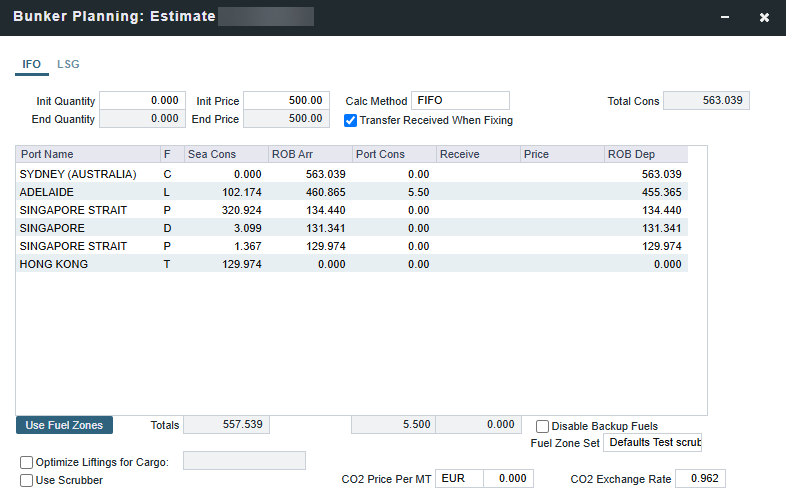Select the IFO fuel tab
This screenshot has height=495, width=786.
32,64
